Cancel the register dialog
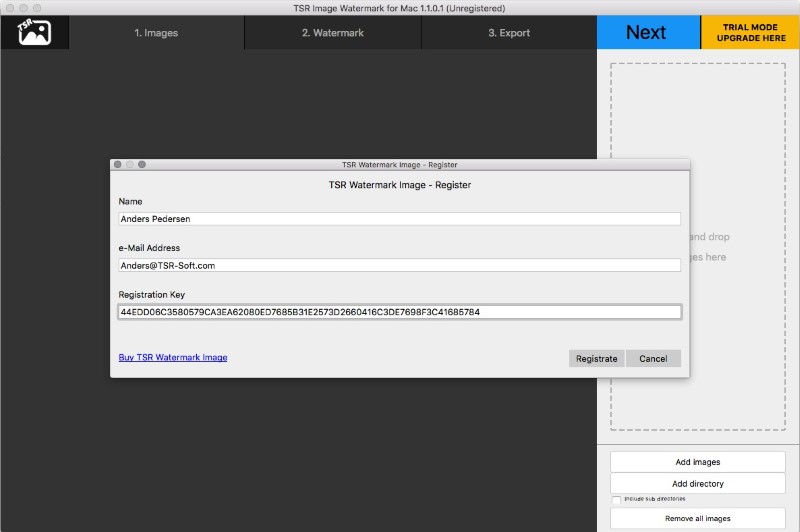Viewport: 800px width, 532px height. 653,359
